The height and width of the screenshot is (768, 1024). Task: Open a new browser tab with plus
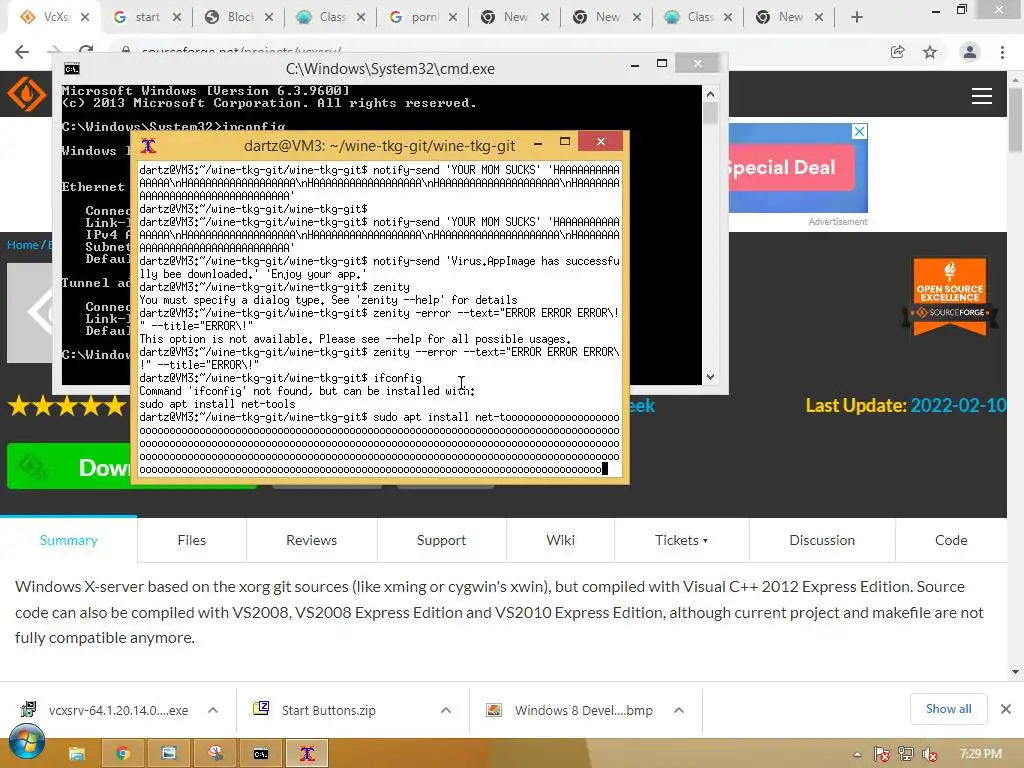coord(857,18)
